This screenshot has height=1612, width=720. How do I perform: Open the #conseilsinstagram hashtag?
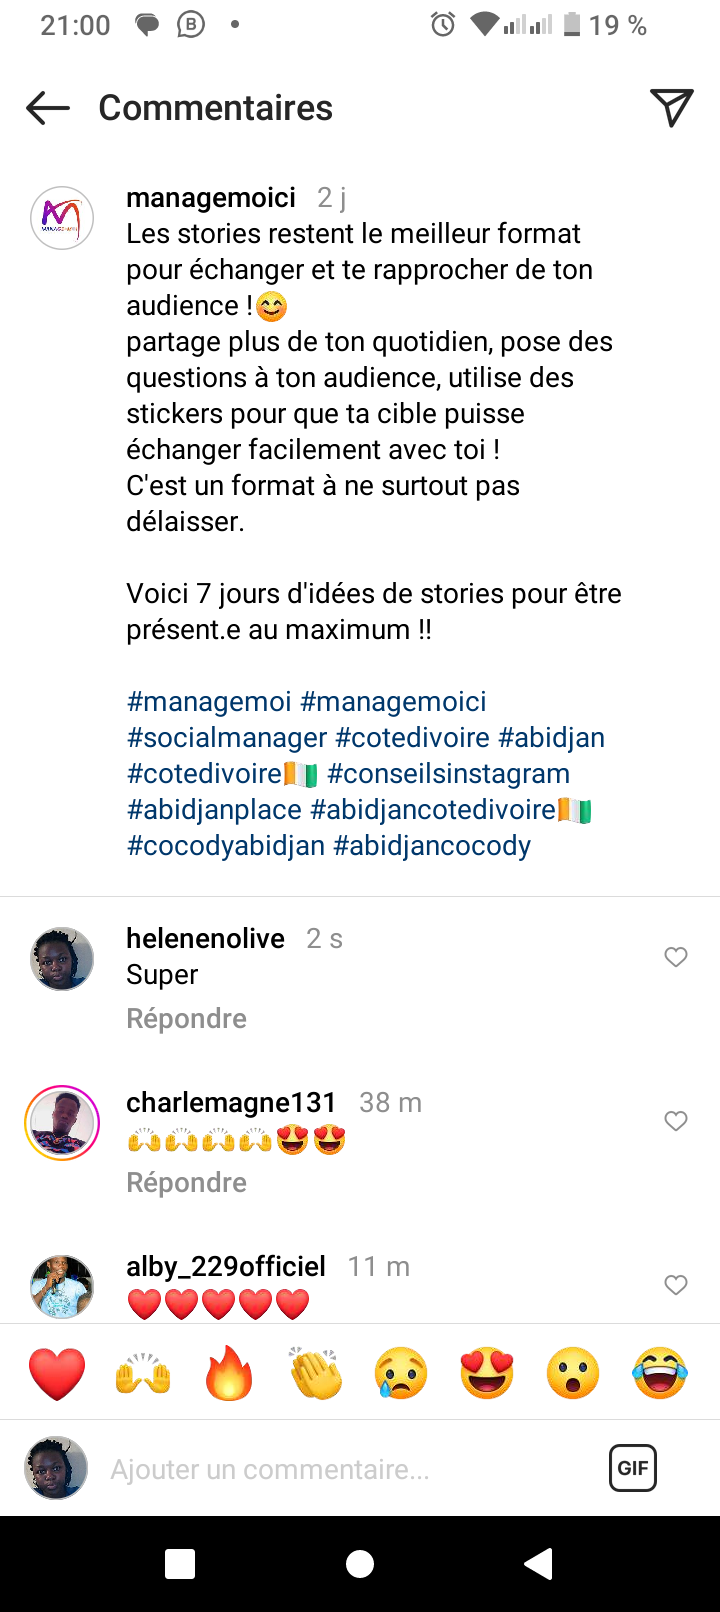pos(448,774)
